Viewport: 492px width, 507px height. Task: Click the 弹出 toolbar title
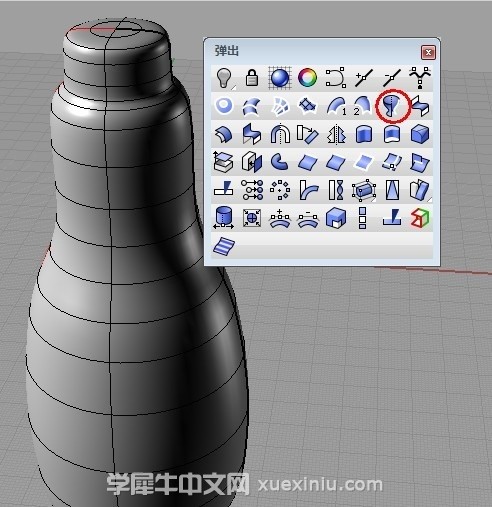(227, 51)
